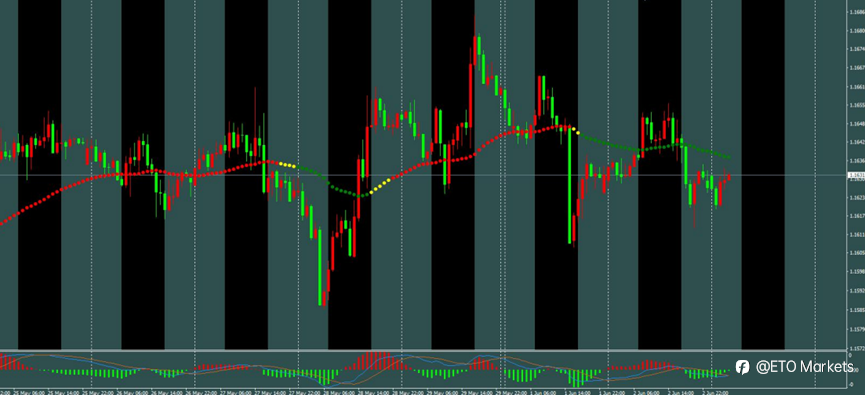
Task: Click the 1.1648 price axis label
Action: pyautogui.click(x=858, y=124)
